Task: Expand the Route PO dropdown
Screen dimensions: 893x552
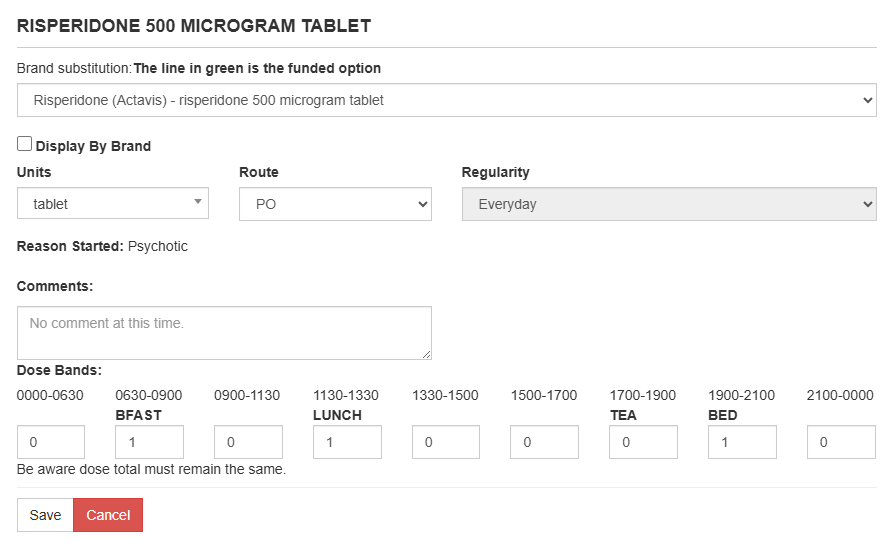Action: (x=335, y=204)
